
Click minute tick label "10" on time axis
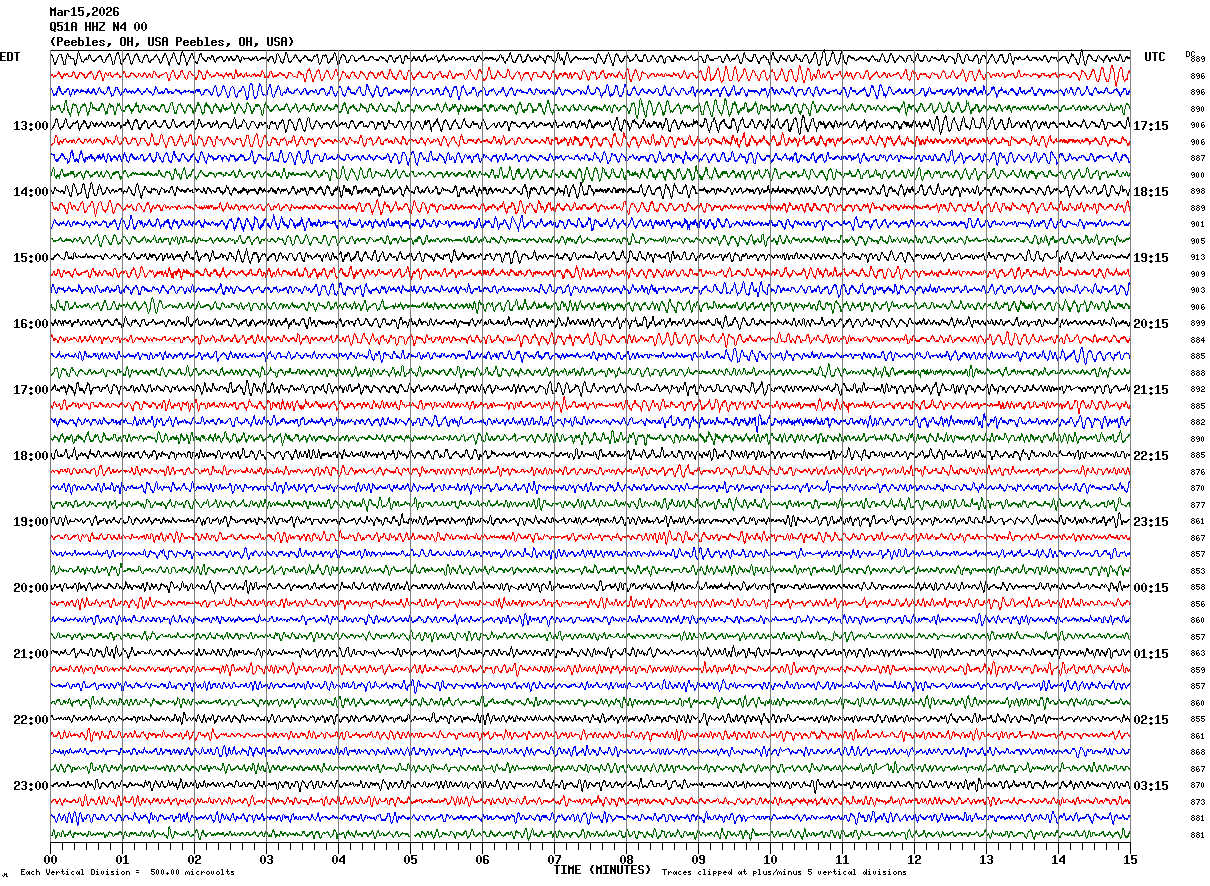[770, 859]
